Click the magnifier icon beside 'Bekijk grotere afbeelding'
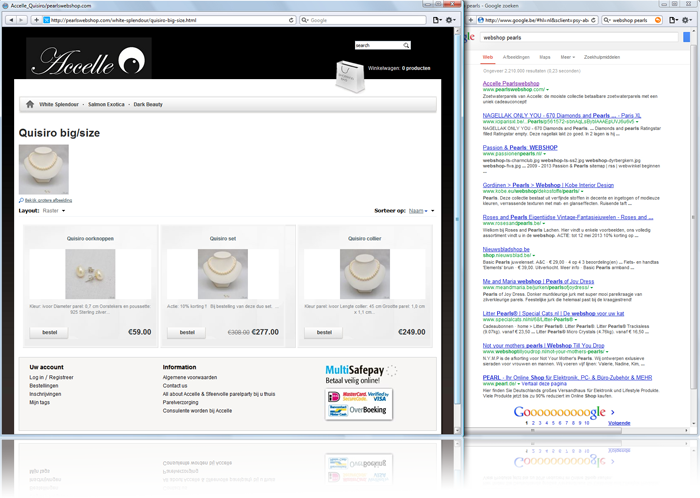The height and width of the screenshot is (498, 700). pyautogui.click(x=21, y=200)
